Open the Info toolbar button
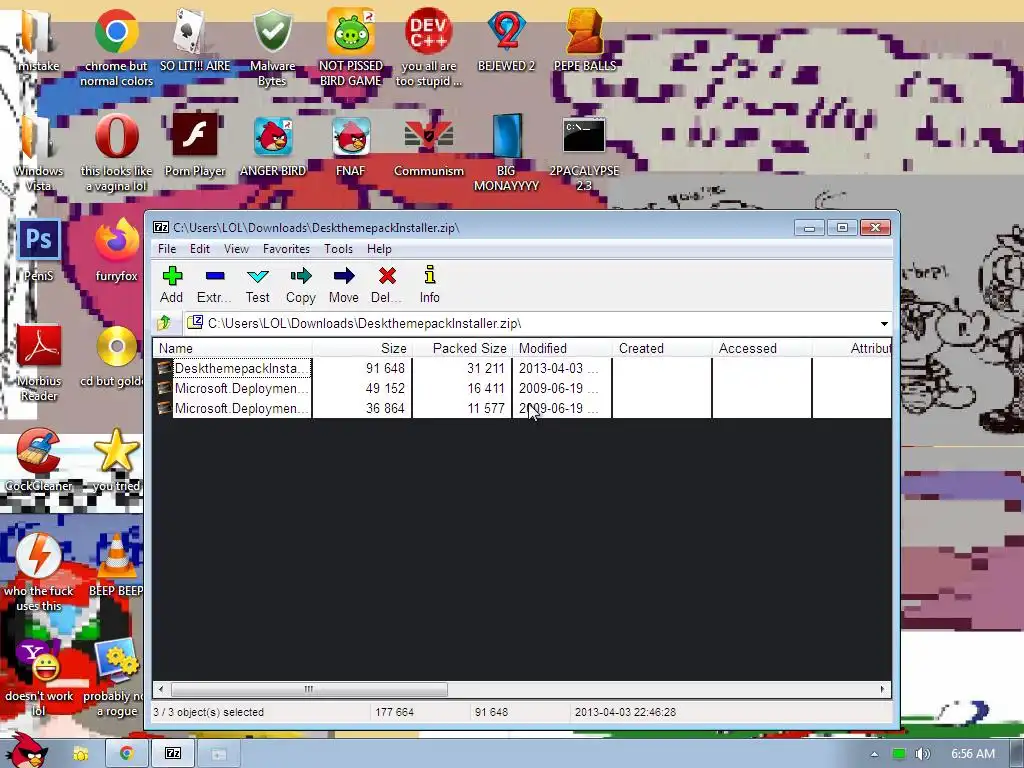 click(429, 285)
